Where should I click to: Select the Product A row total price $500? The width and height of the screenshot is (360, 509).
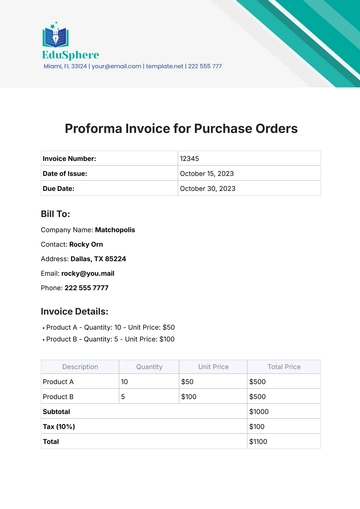pyautogui.click(x=284, y=381)
